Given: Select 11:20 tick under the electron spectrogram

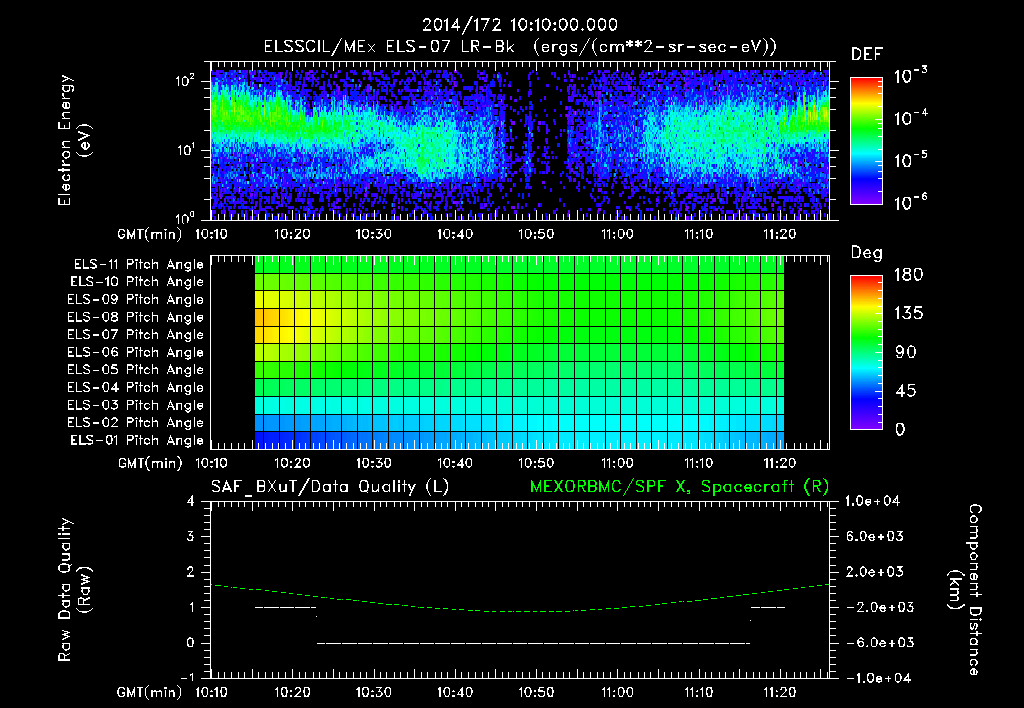Looking at the screenshot, I should (x=780, y=234).
